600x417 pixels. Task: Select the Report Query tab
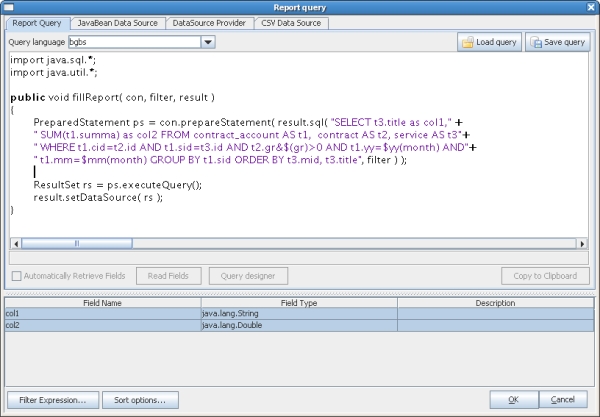coord(37,21)
